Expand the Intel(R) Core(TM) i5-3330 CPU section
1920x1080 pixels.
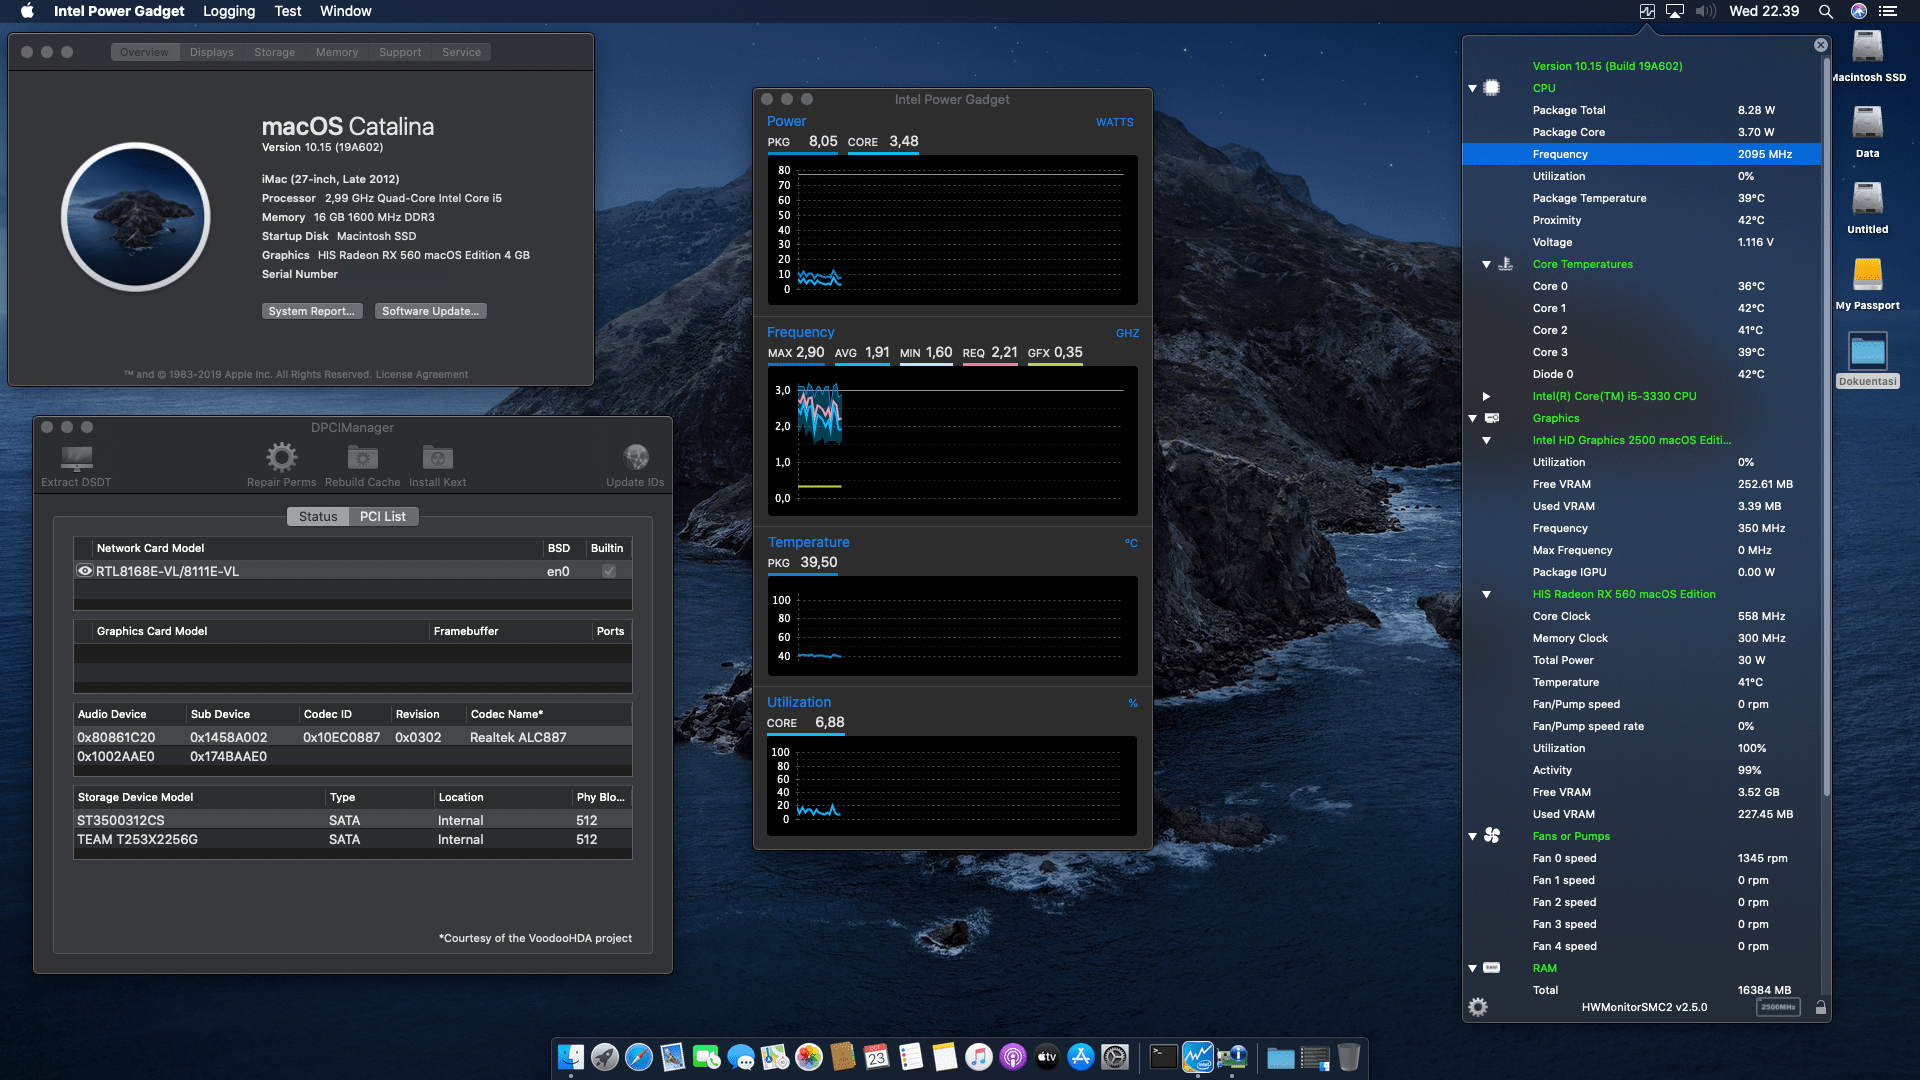(x=1487, y=396)
